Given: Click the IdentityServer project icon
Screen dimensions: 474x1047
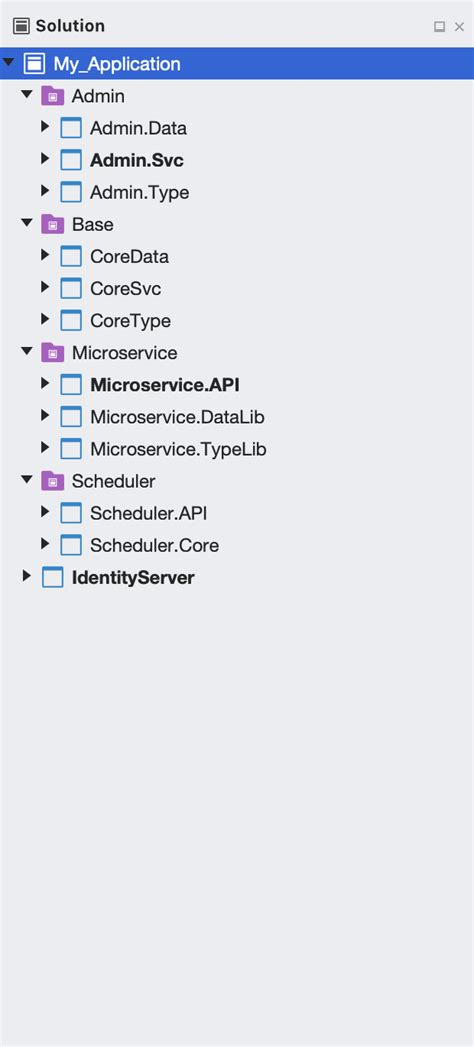Looking at the screenshot, I should coord(53,577).
